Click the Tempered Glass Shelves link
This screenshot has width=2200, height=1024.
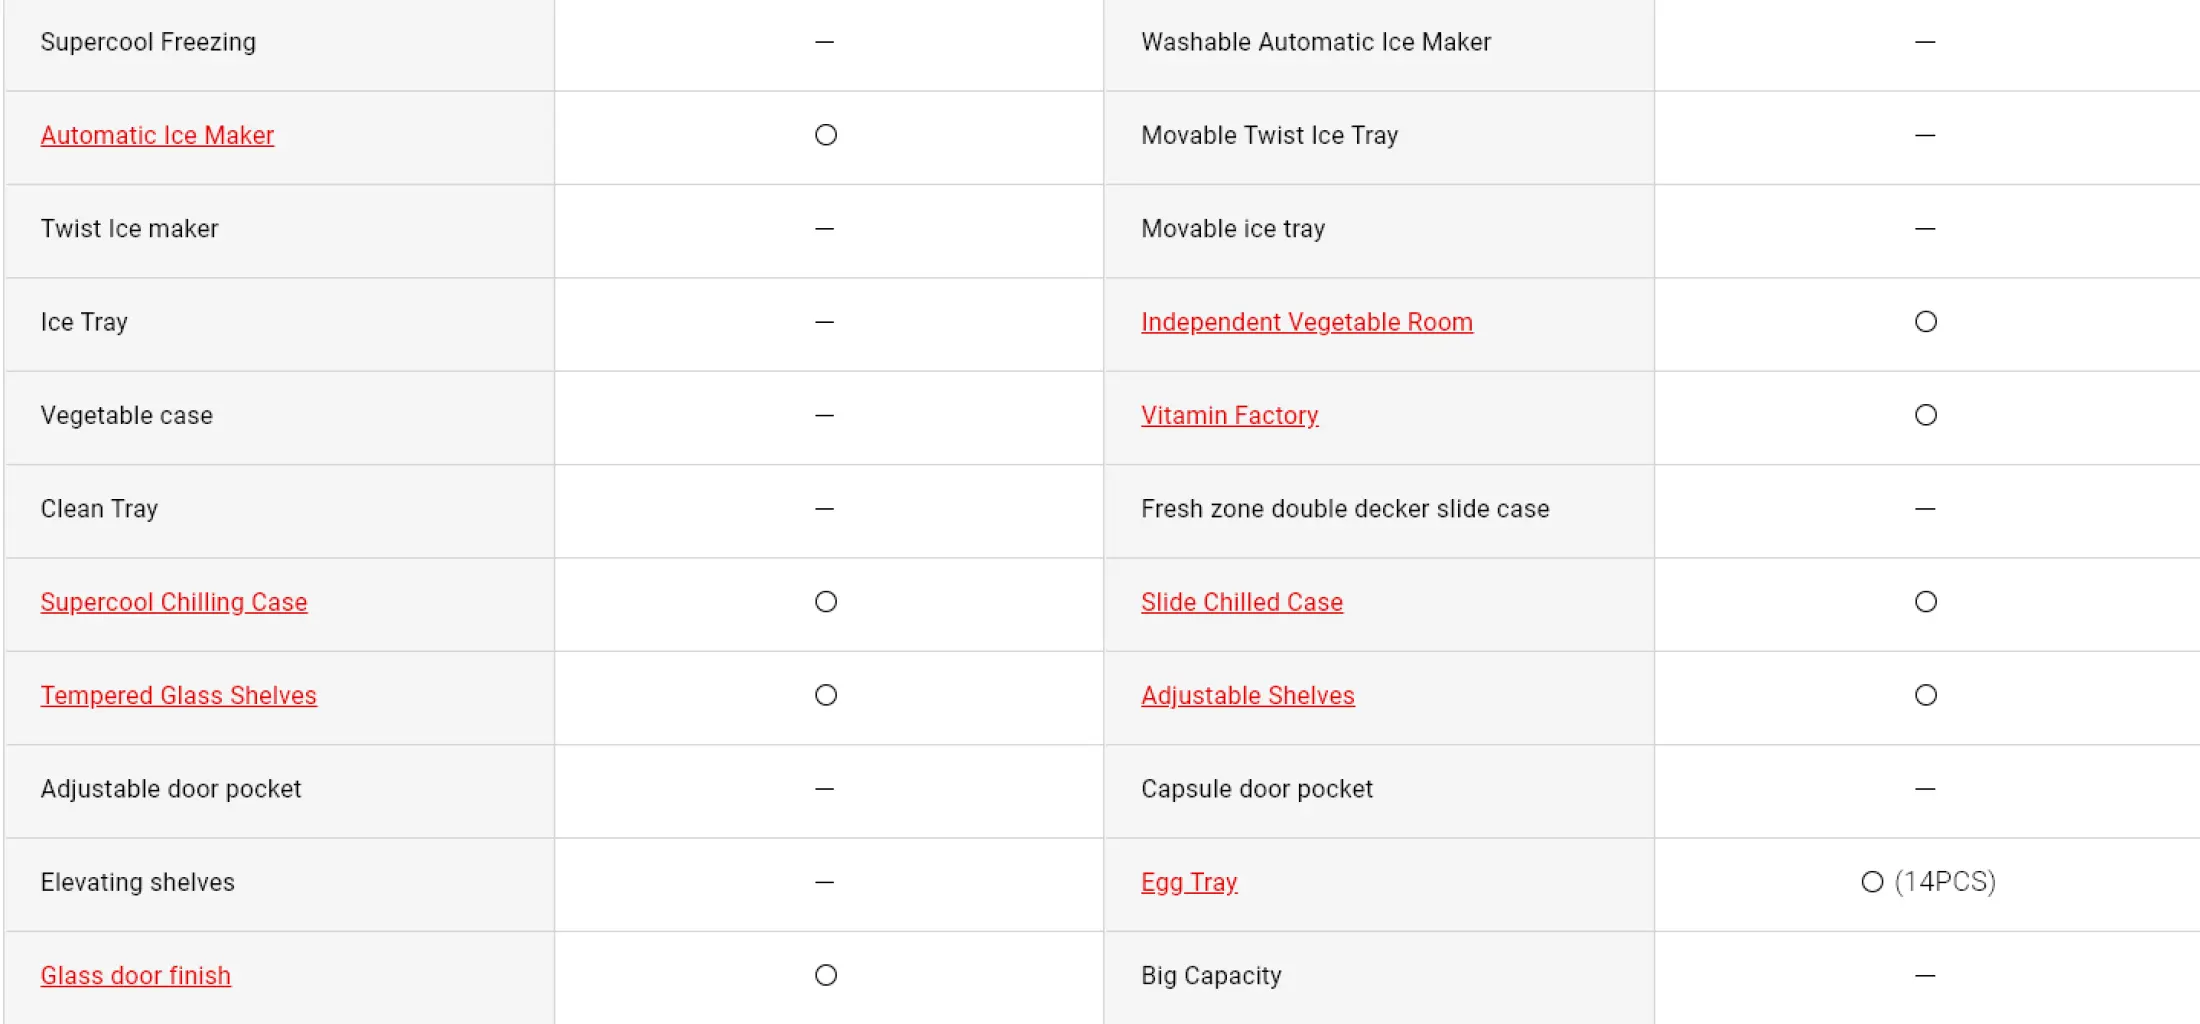178,695
